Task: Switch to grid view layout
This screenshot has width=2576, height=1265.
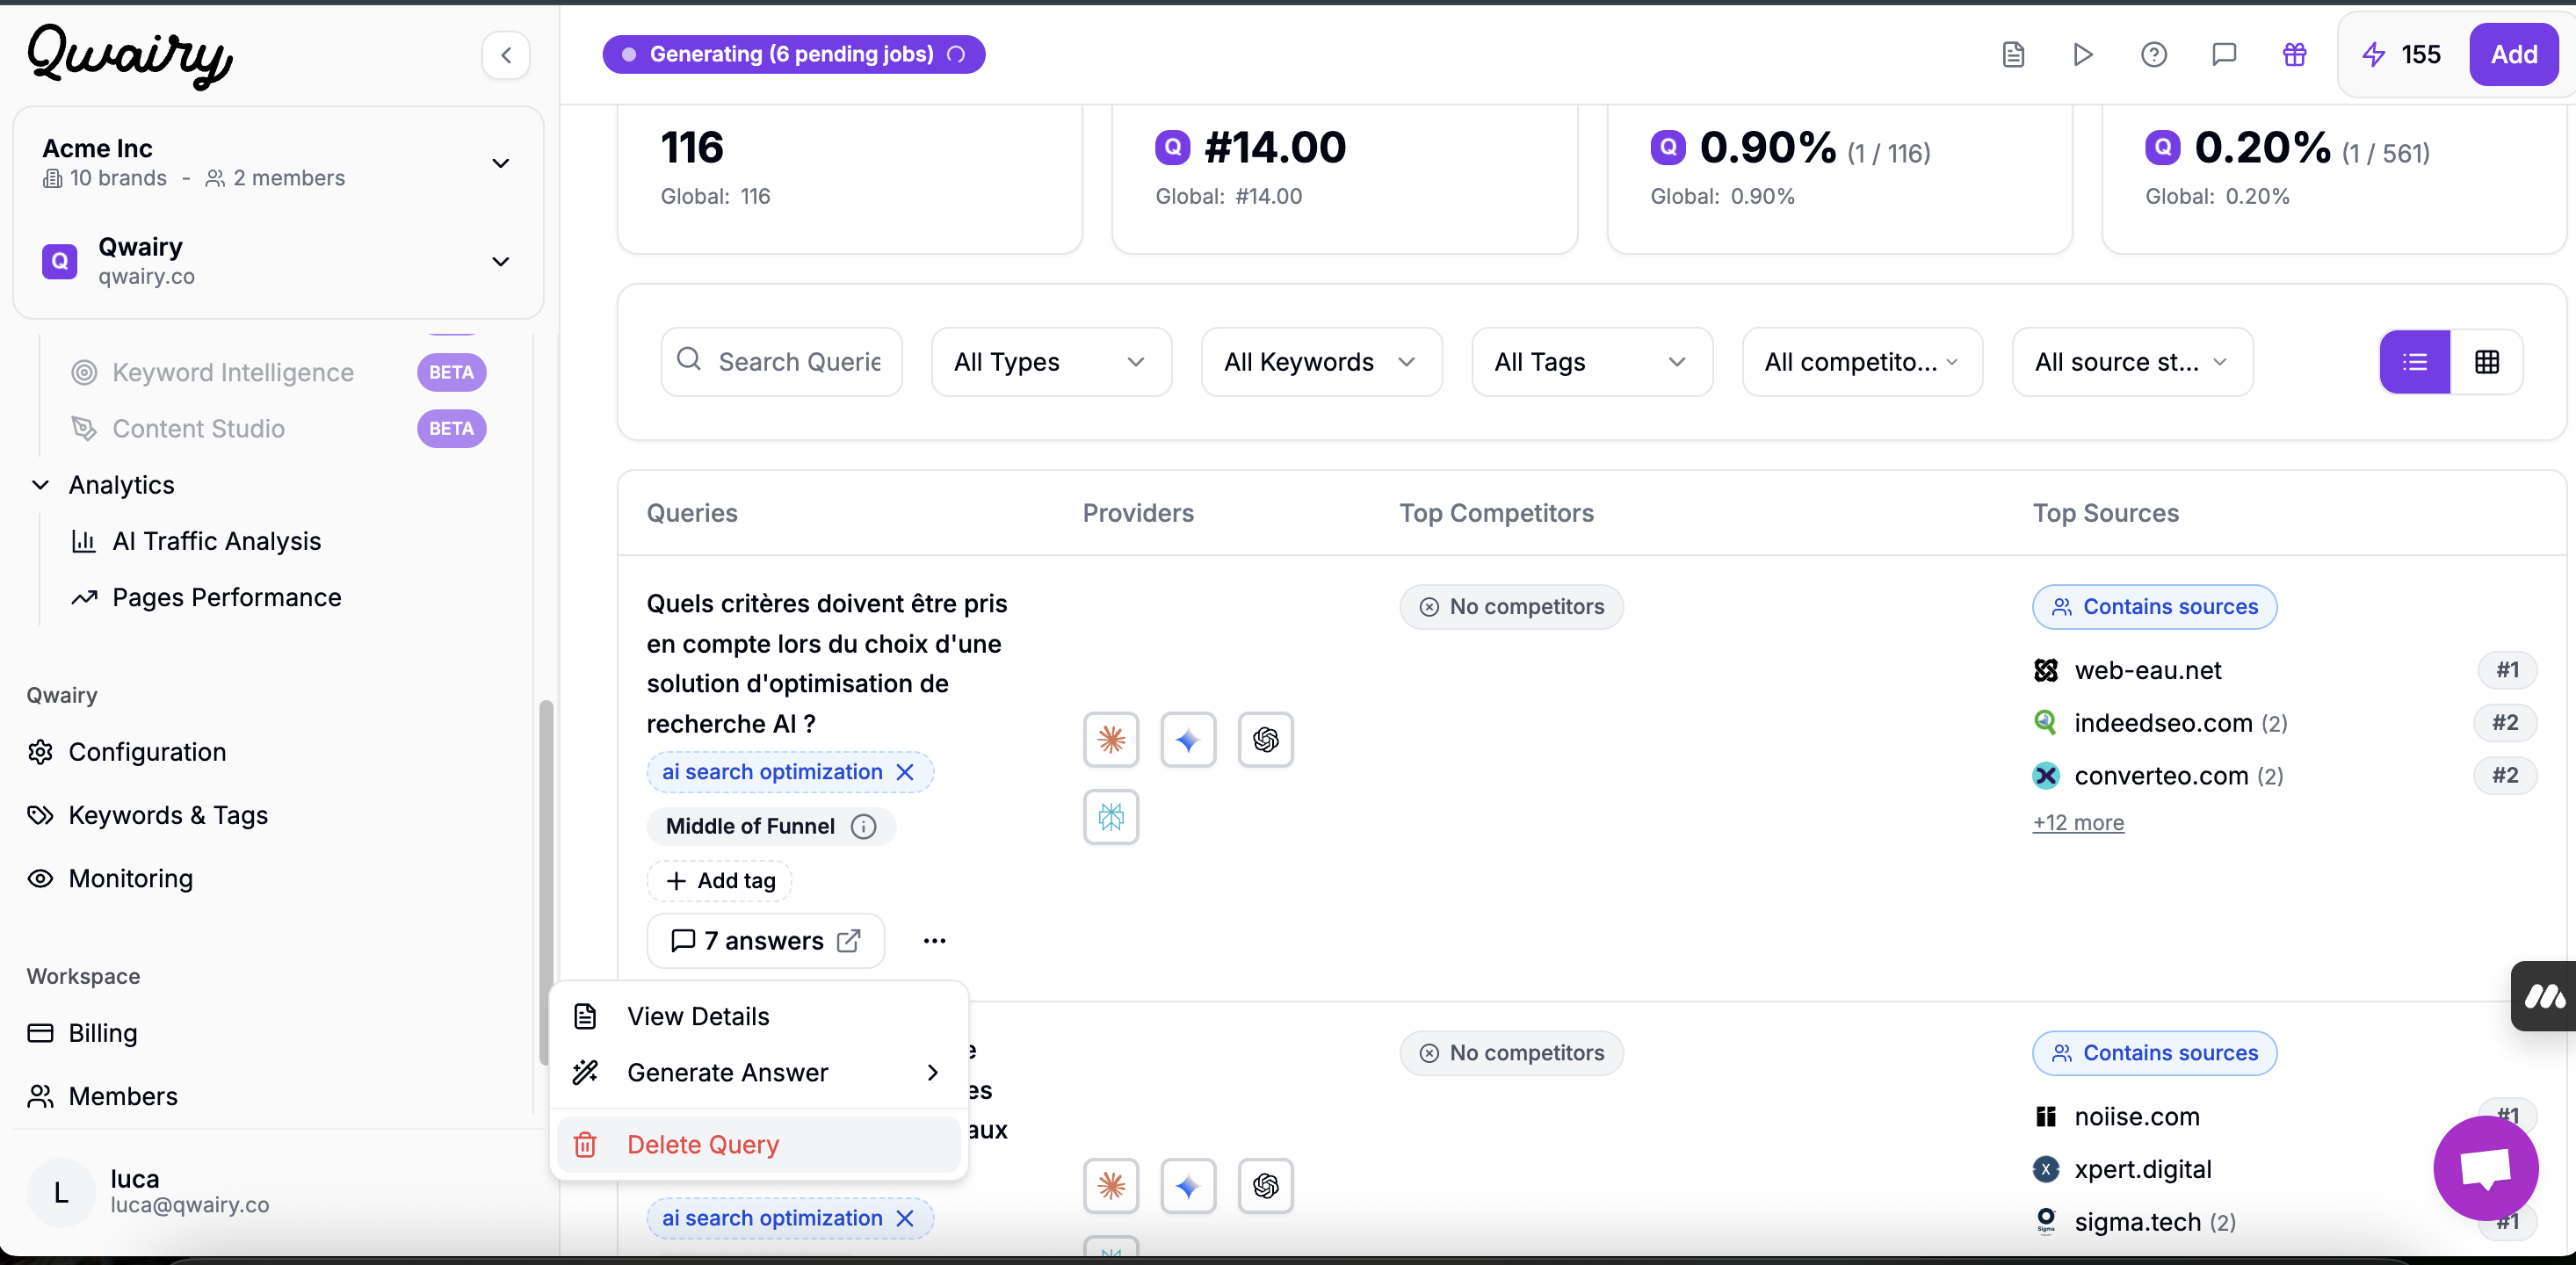Action: click(2486, 362)
